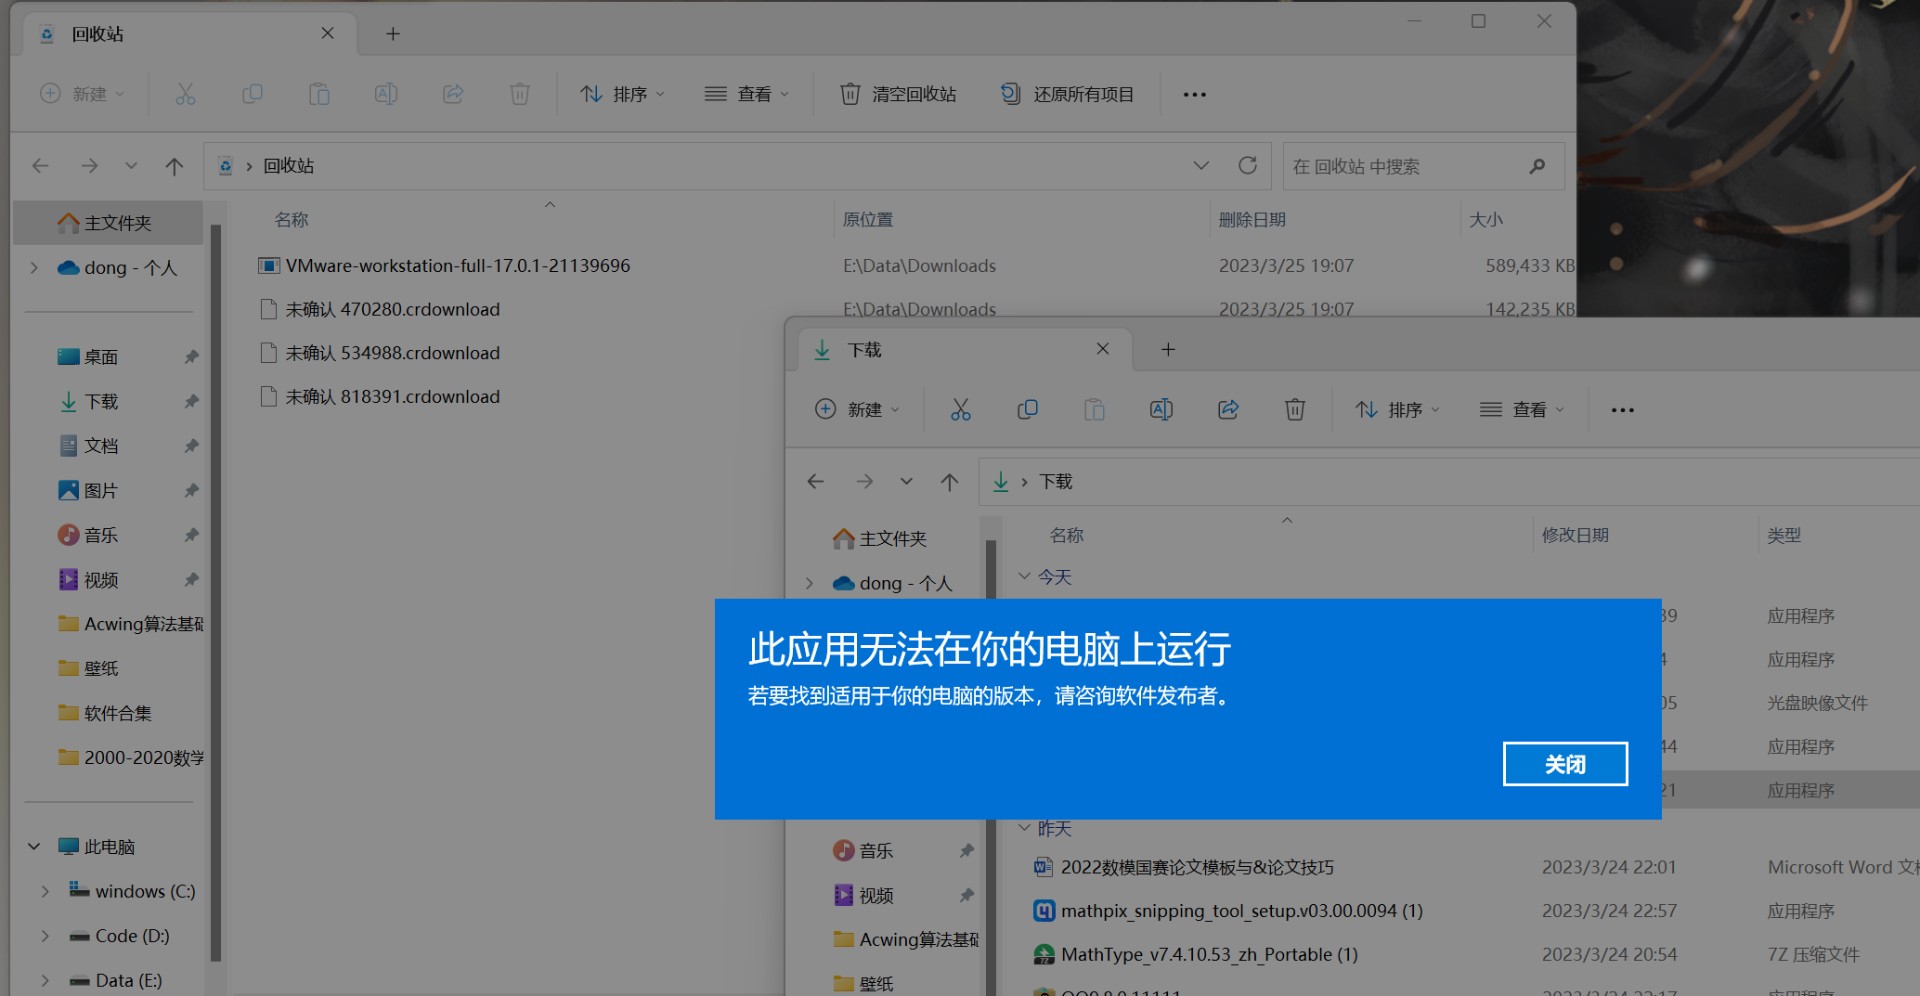
Task: Click search magnifier icon in Recycle Bin window
Action: point(1538,166)
